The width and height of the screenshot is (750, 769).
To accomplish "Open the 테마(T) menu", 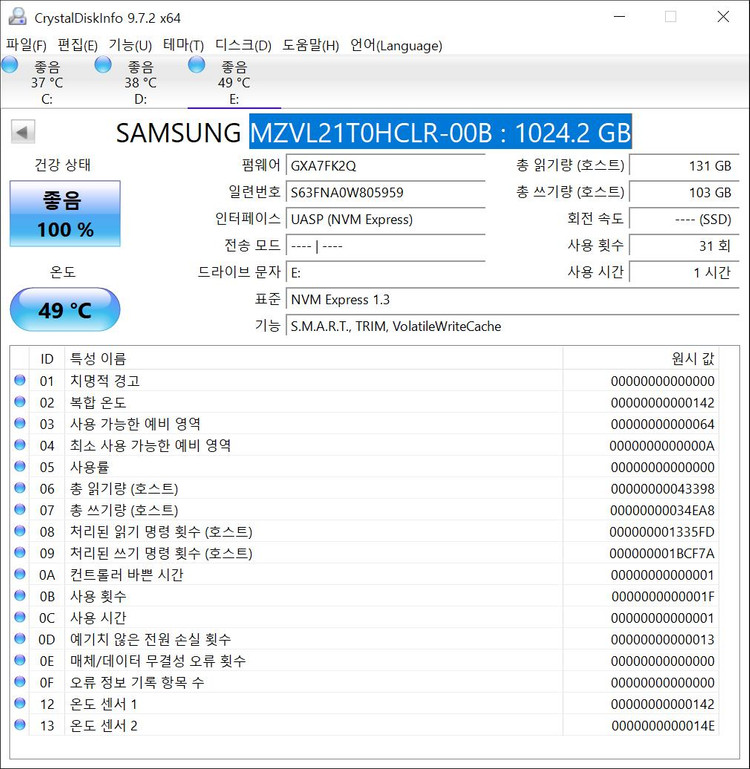I will [x=183, y=45].
